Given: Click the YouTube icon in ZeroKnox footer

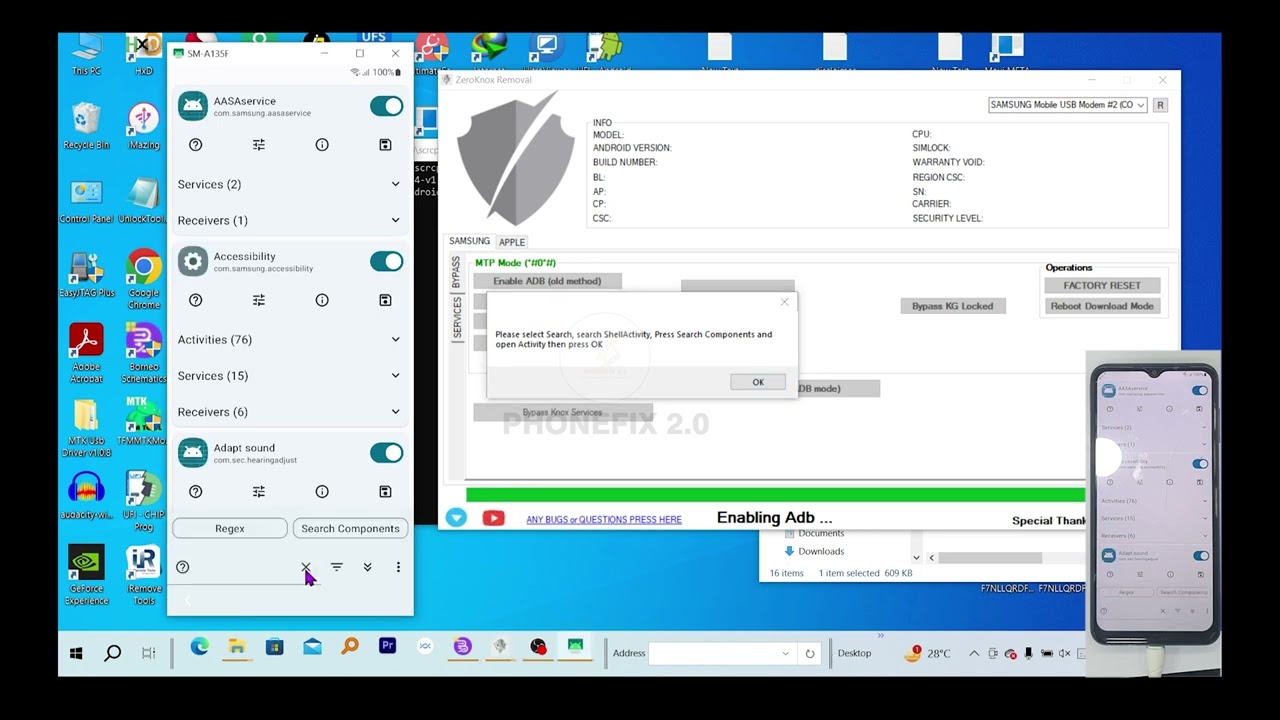Looking at the screenshot, I should tap(493, 517).
